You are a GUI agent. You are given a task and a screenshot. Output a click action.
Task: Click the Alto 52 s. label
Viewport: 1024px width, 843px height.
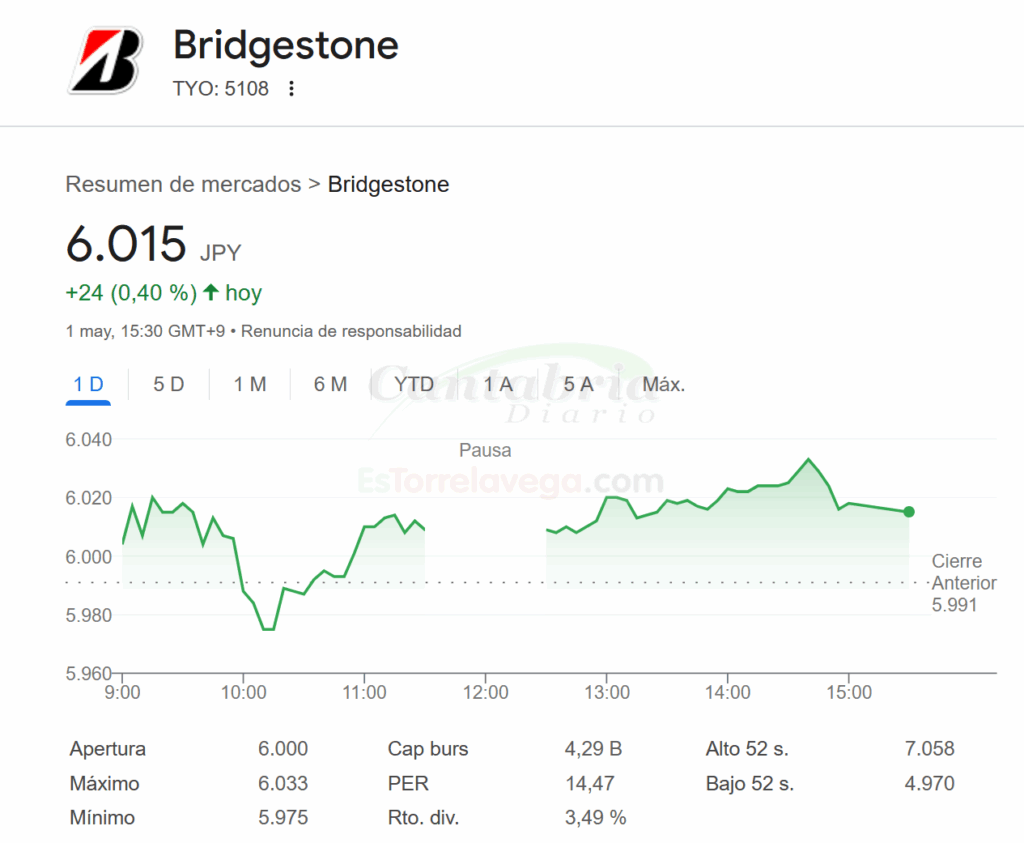[747, 748]
